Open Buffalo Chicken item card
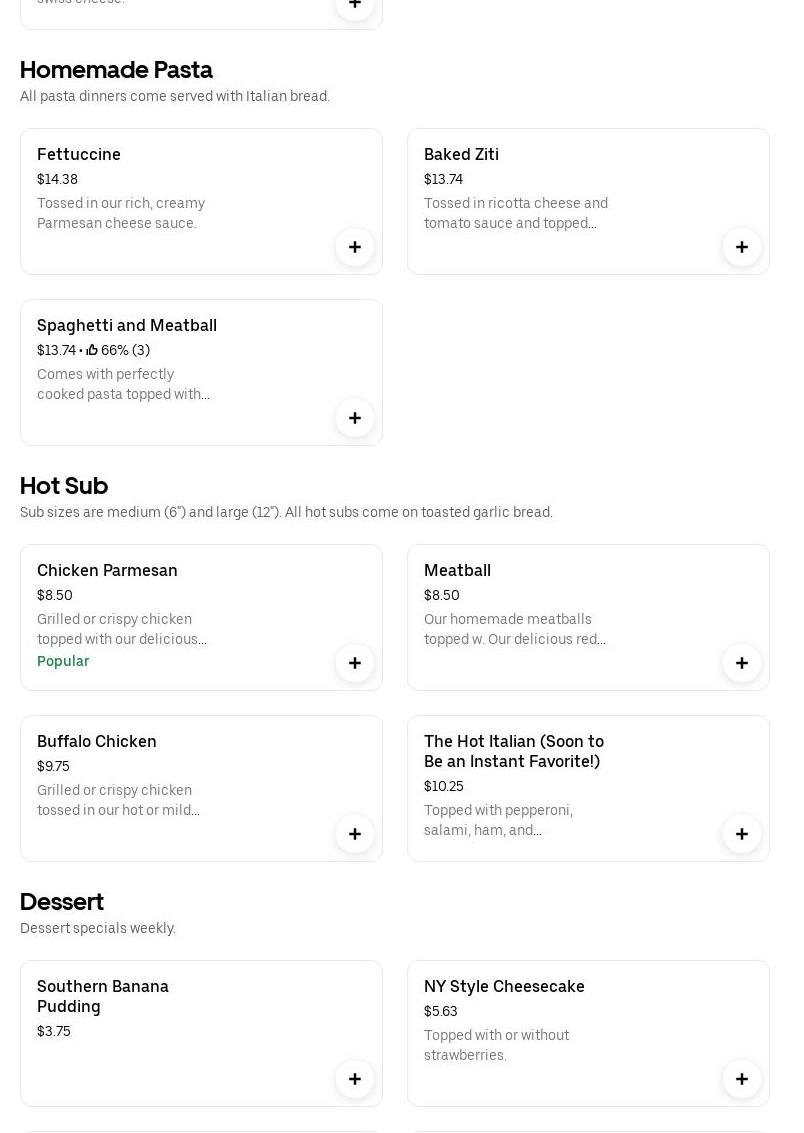The width and height of the screenshot is (804, 1133). 200,788
